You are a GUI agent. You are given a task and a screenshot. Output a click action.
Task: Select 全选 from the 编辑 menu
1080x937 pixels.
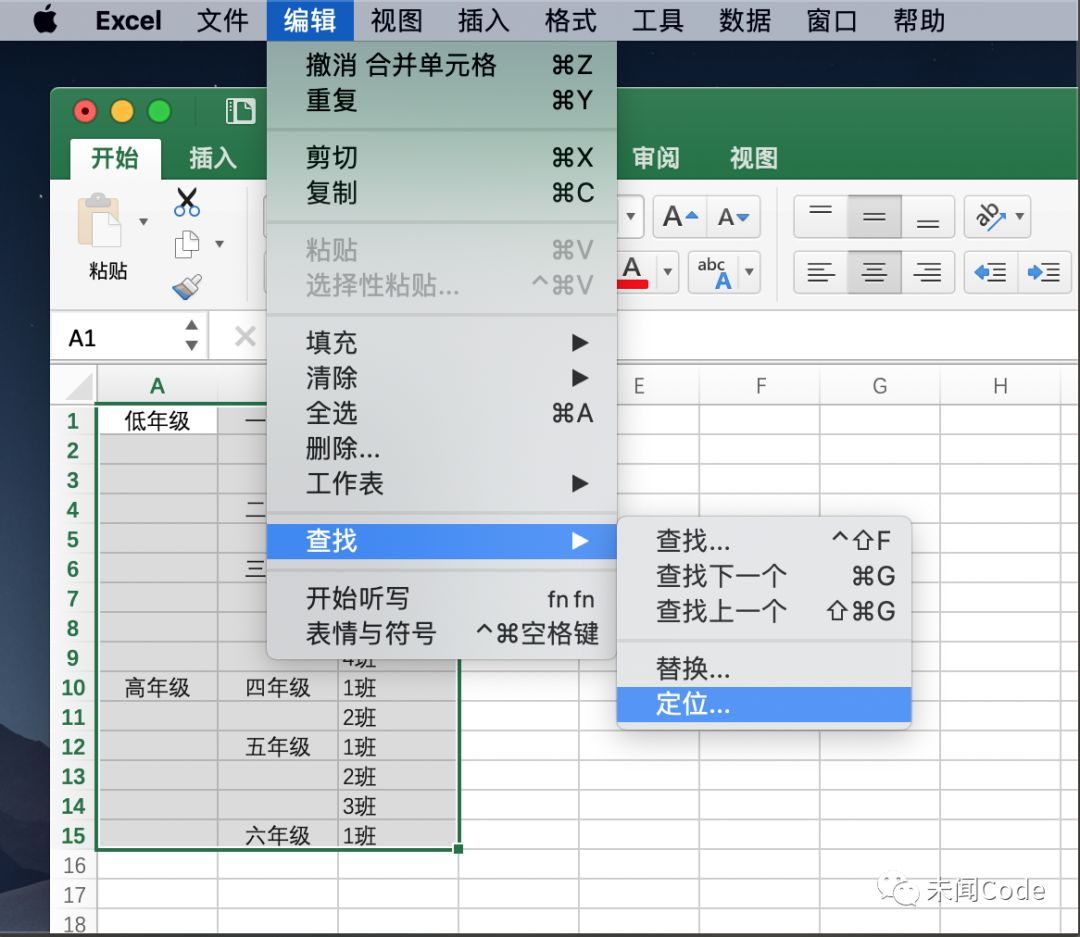coord(444,413)
